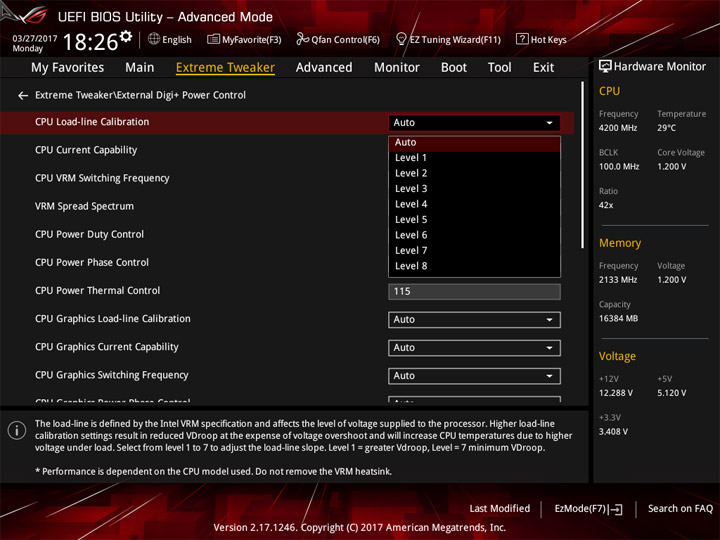Switch to EzMode(F7)
Image resolution: width=720 pixels, height=540 pixels.
coord(588,509)
